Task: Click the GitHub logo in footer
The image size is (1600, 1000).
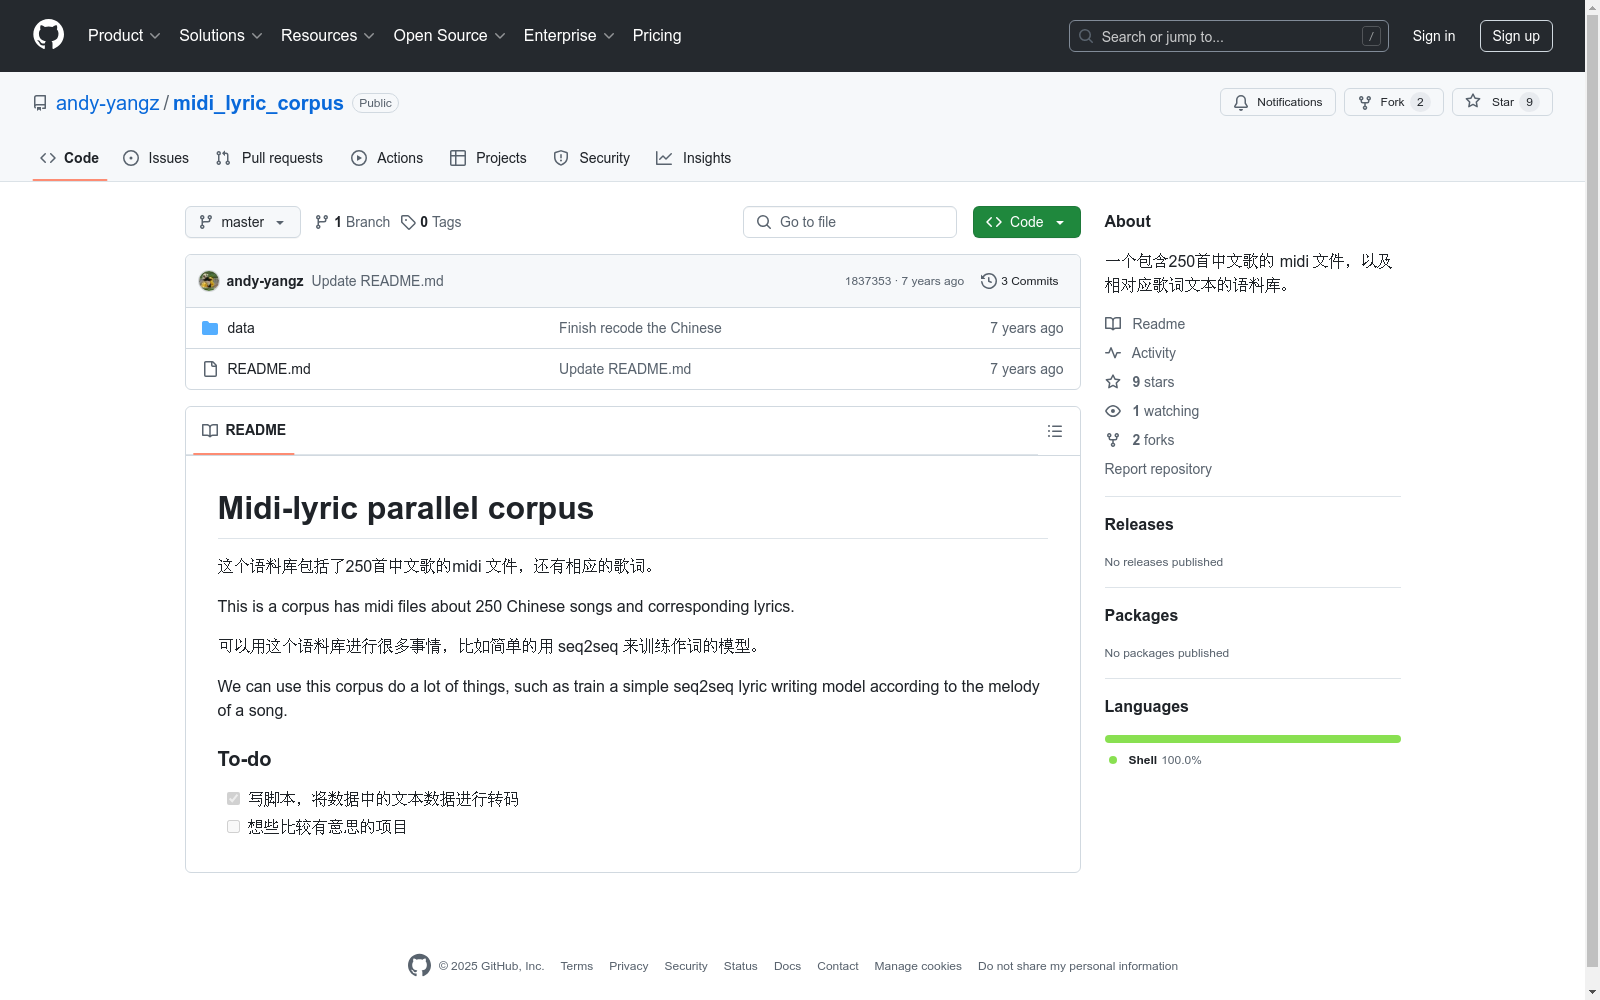Action: [419, 965]
